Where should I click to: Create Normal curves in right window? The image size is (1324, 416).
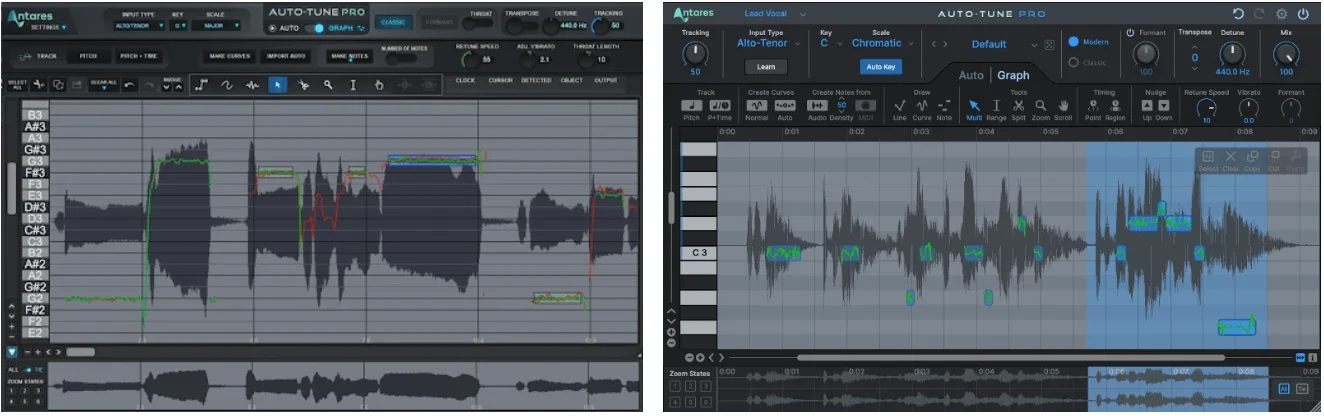(757, 105)
